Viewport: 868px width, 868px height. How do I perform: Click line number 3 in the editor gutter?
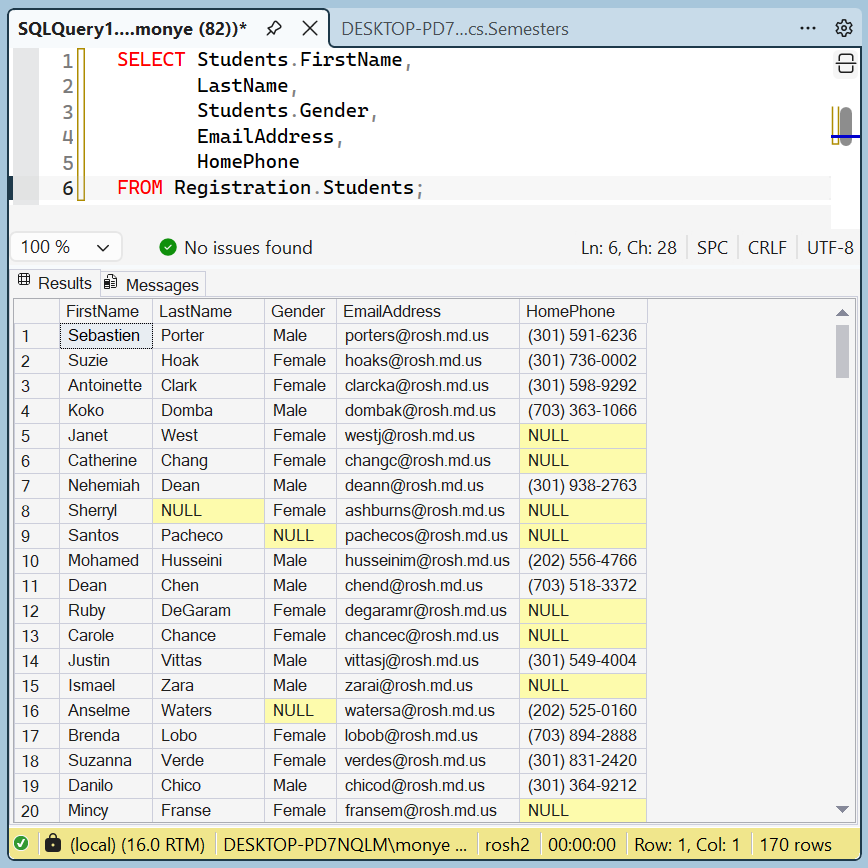[x=67, y=112]
